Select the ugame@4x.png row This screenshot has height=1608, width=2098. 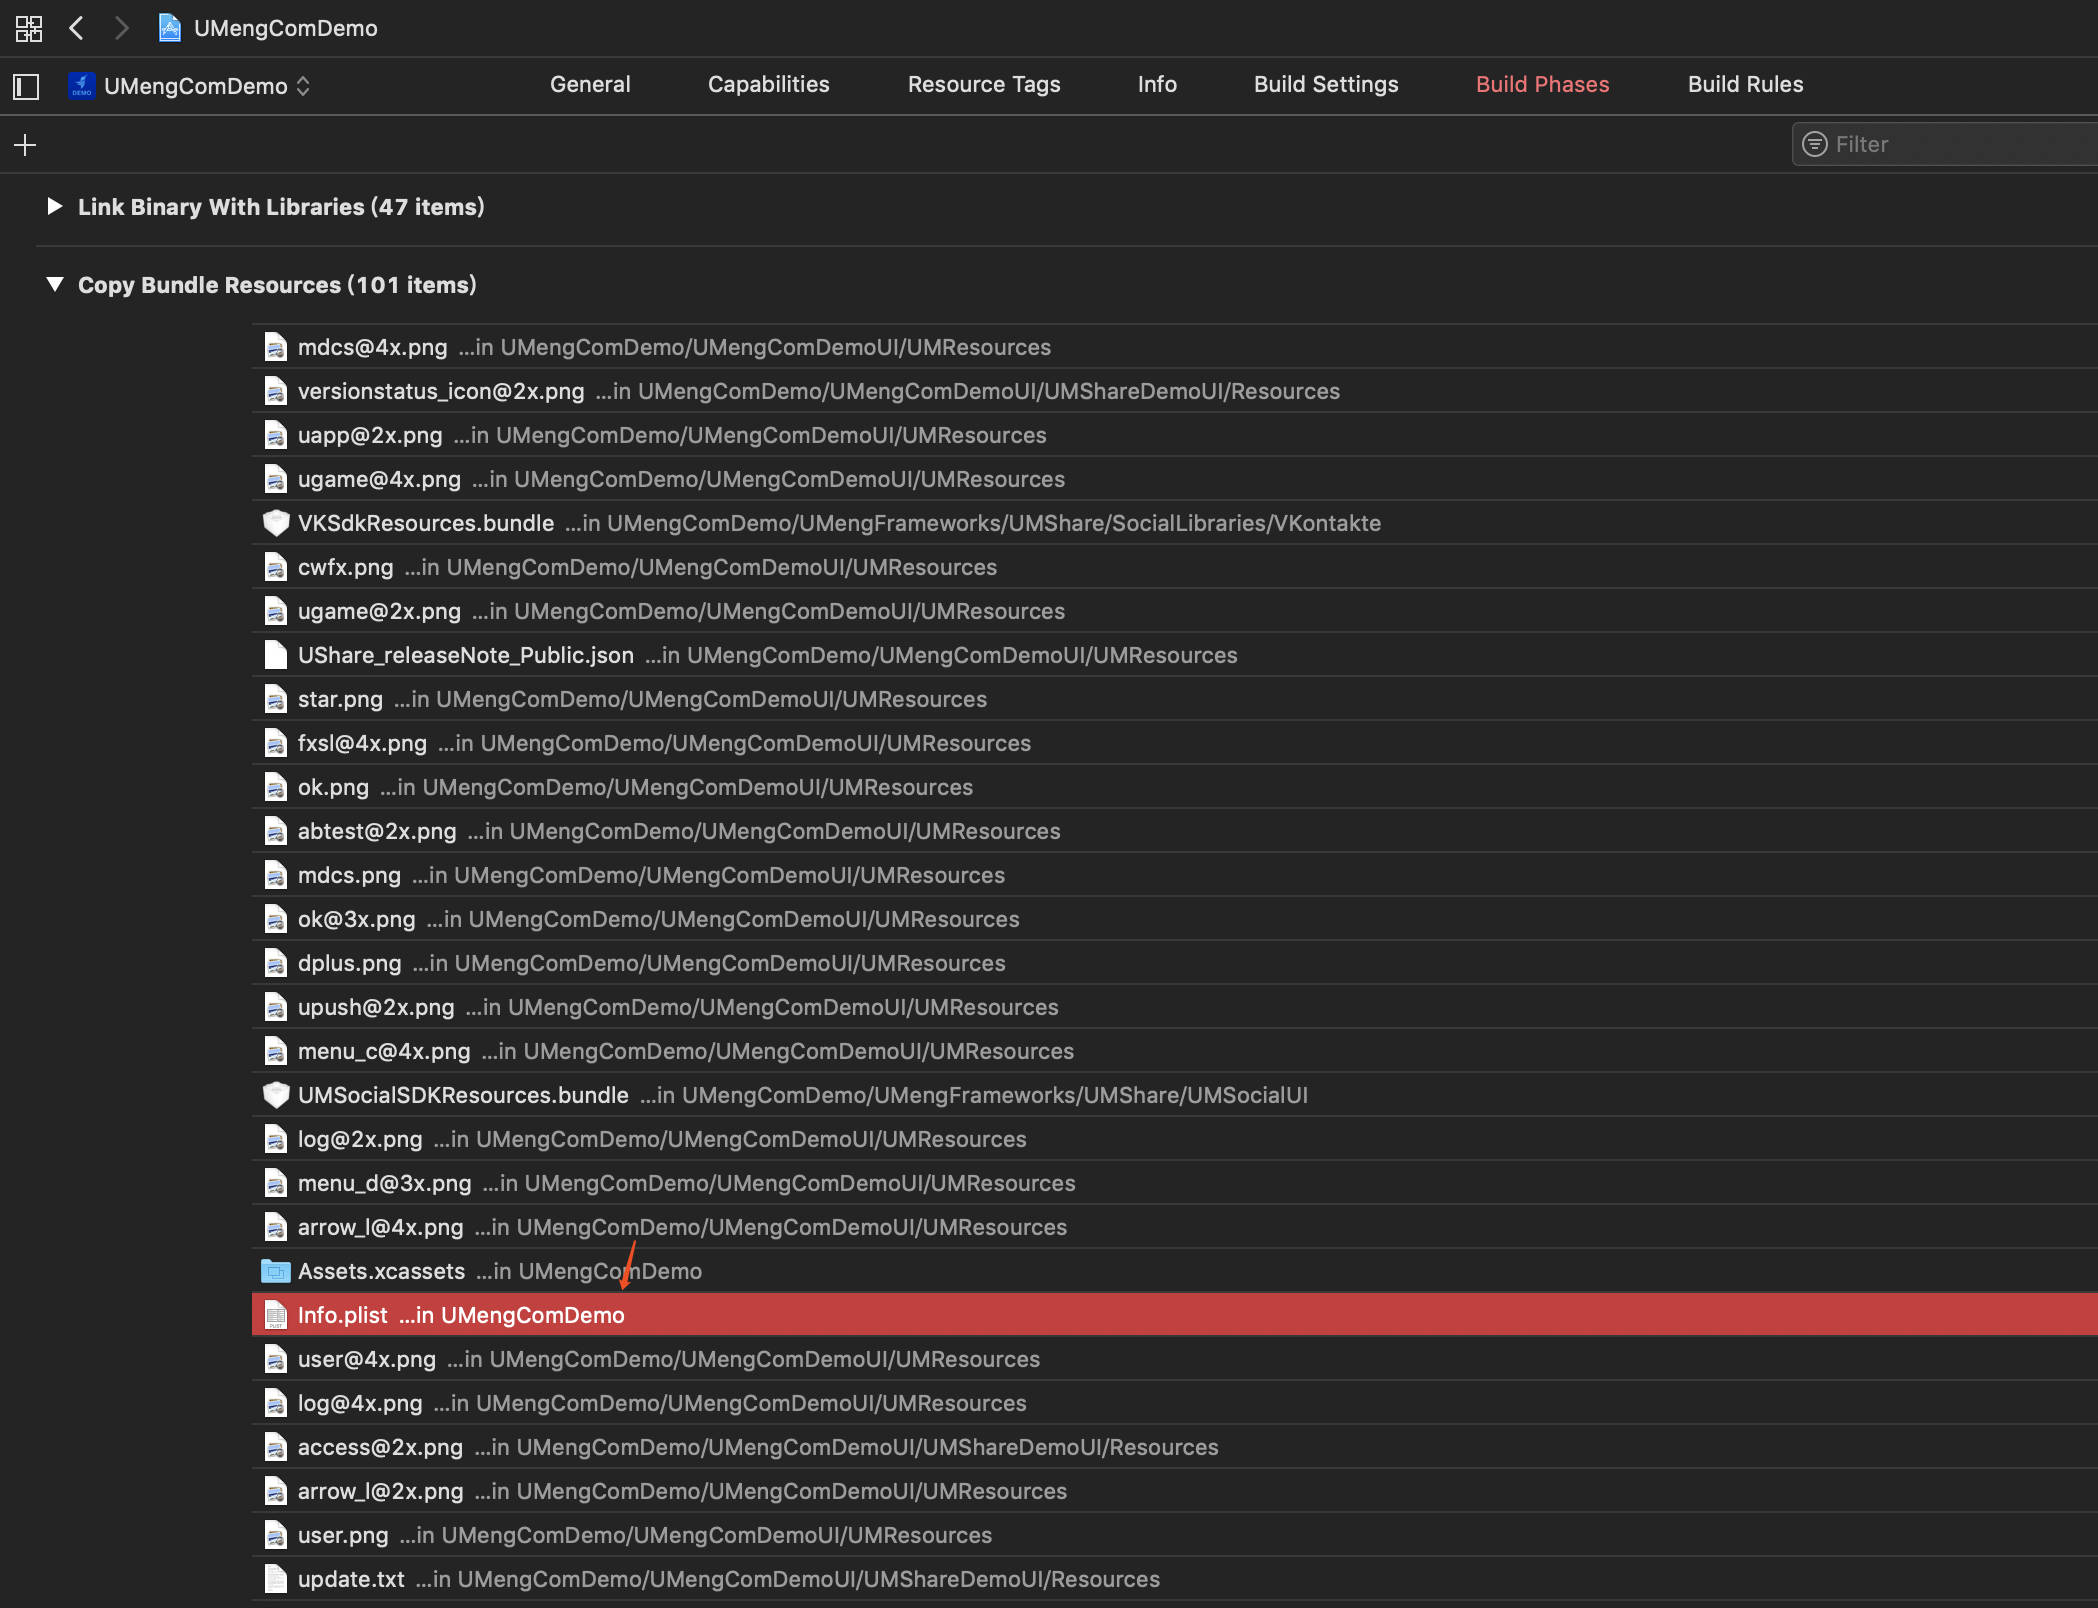click(1175, 479)
